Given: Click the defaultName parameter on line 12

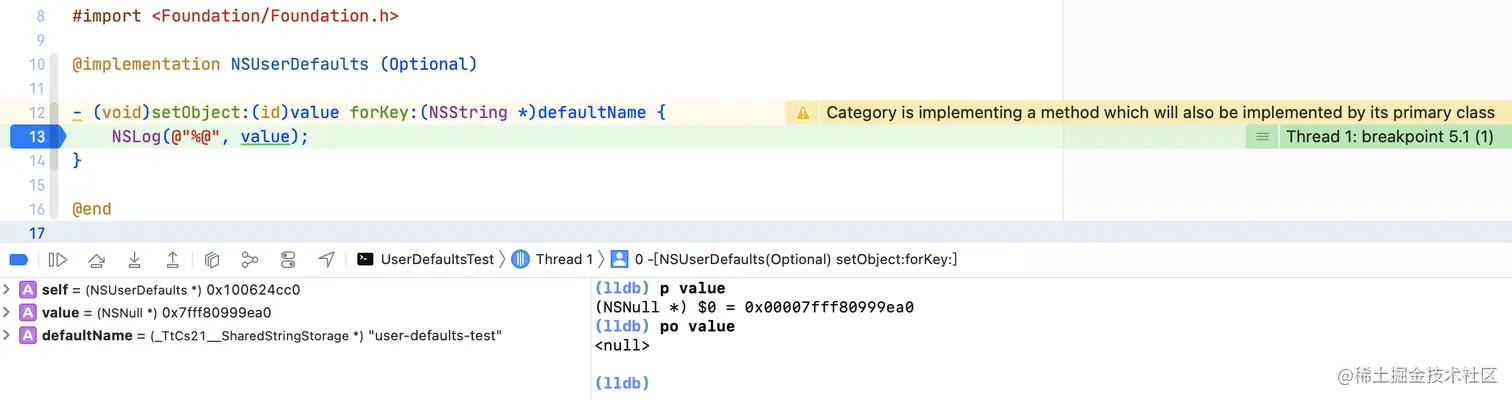Looking at the screenshot, I should pyautogui.click(x=592, y=112).
